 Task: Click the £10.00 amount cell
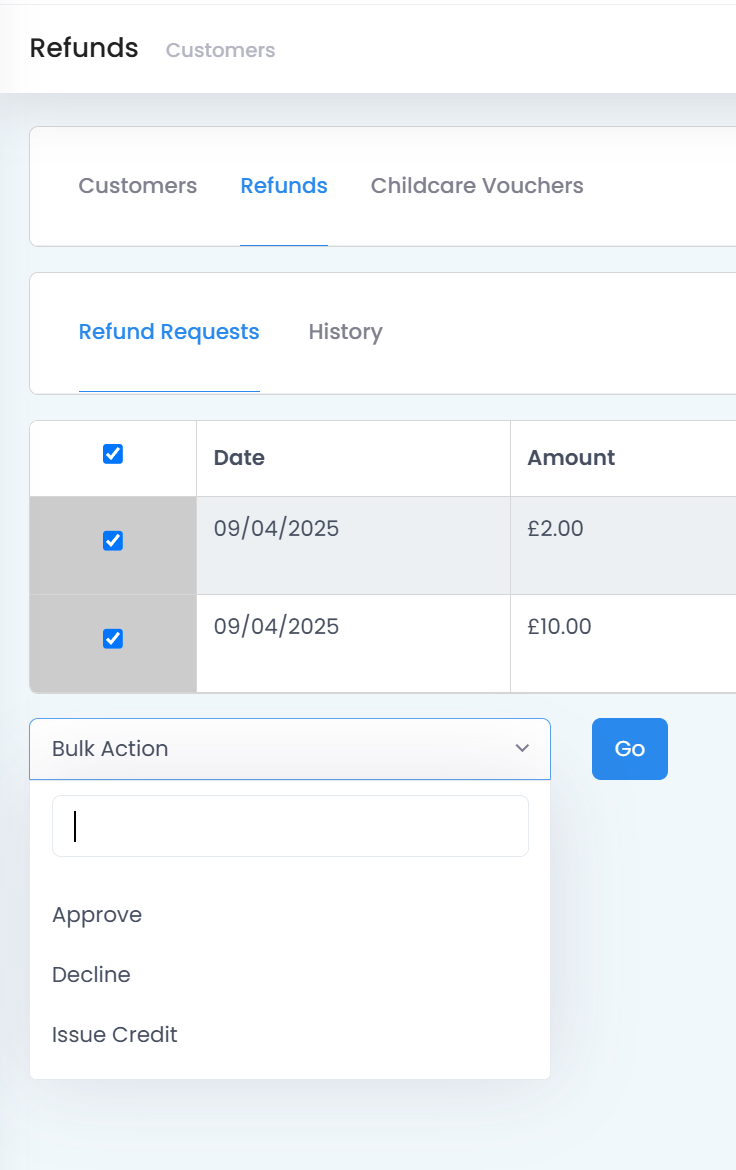tap(559, 626)
